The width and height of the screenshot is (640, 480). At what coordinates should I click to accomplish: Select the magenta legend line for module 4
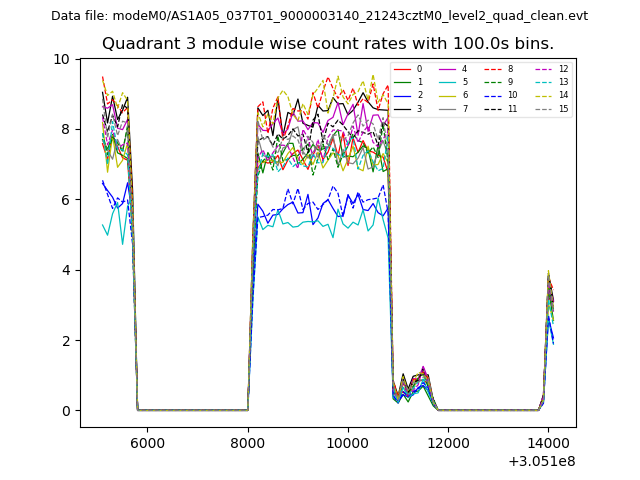[446, 69]
